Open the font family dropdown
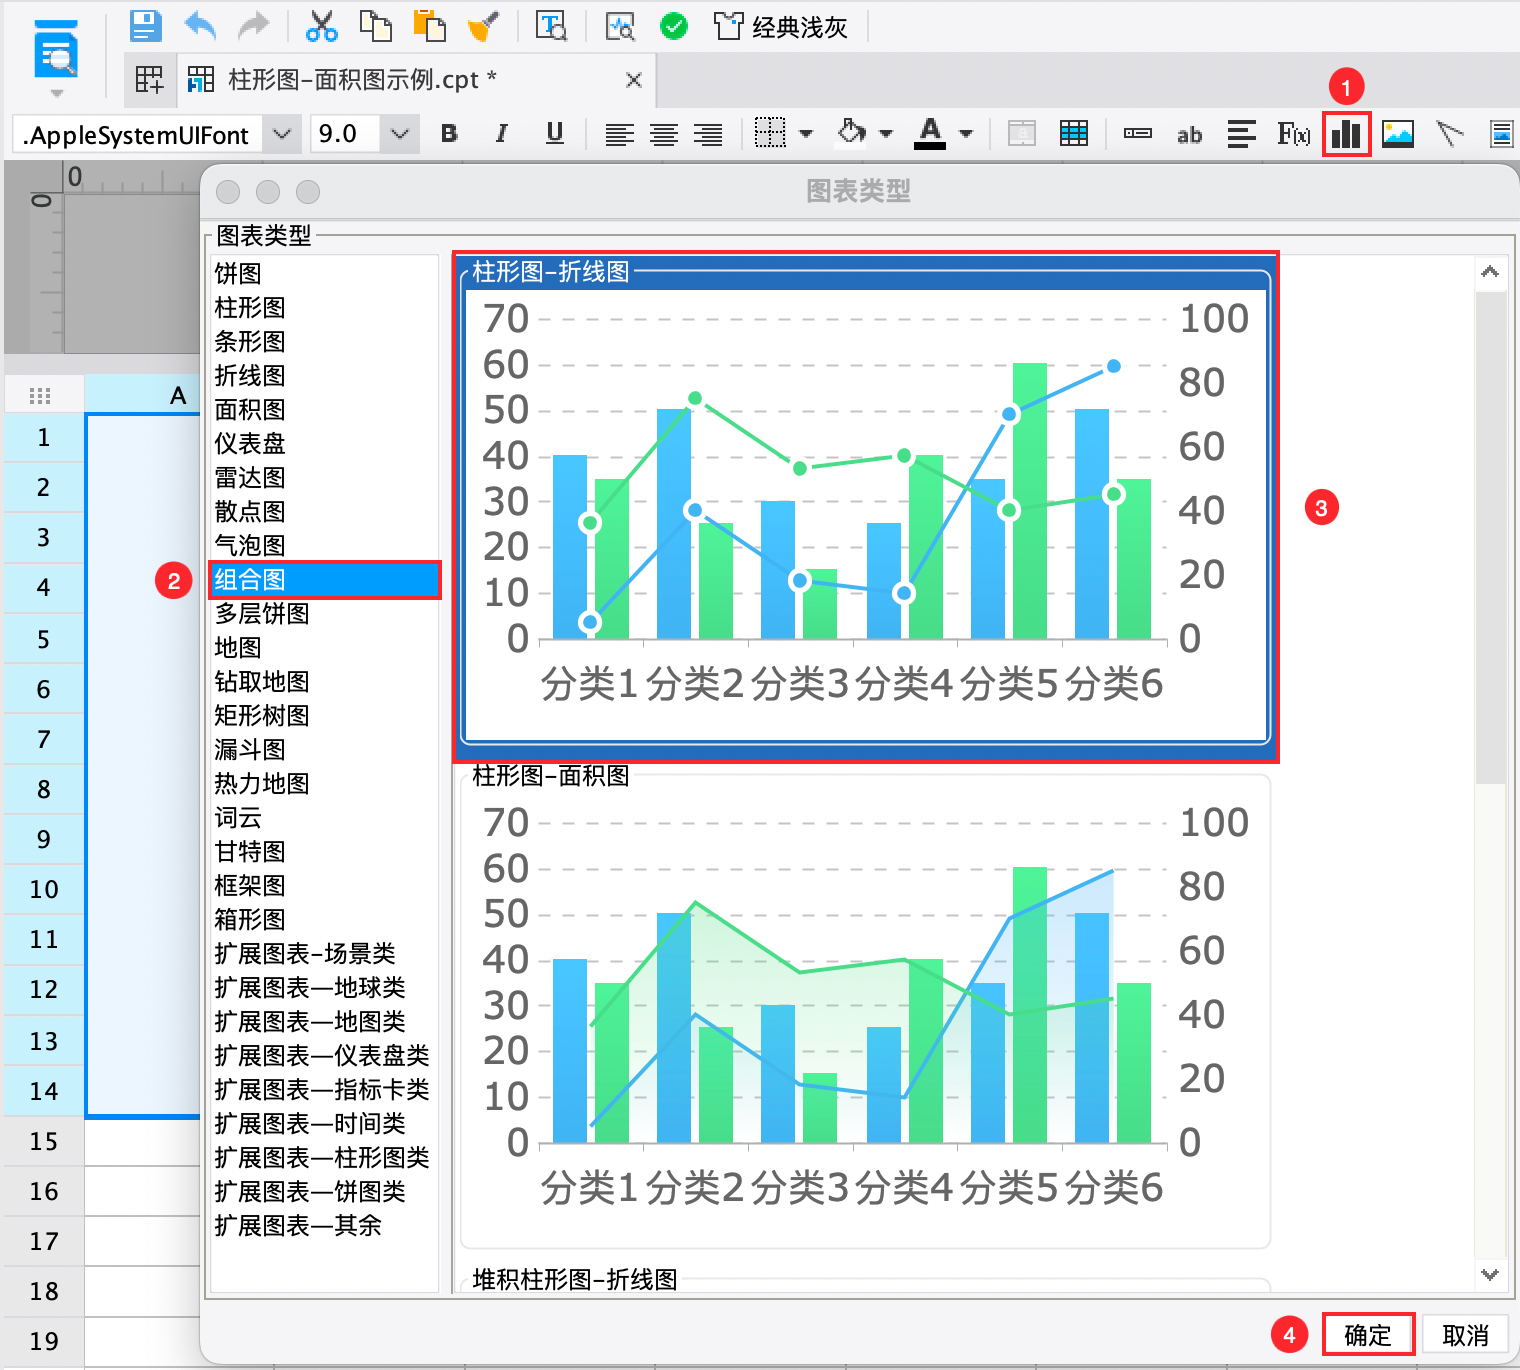This screenshot has height=1370, width=1520. 282,134
